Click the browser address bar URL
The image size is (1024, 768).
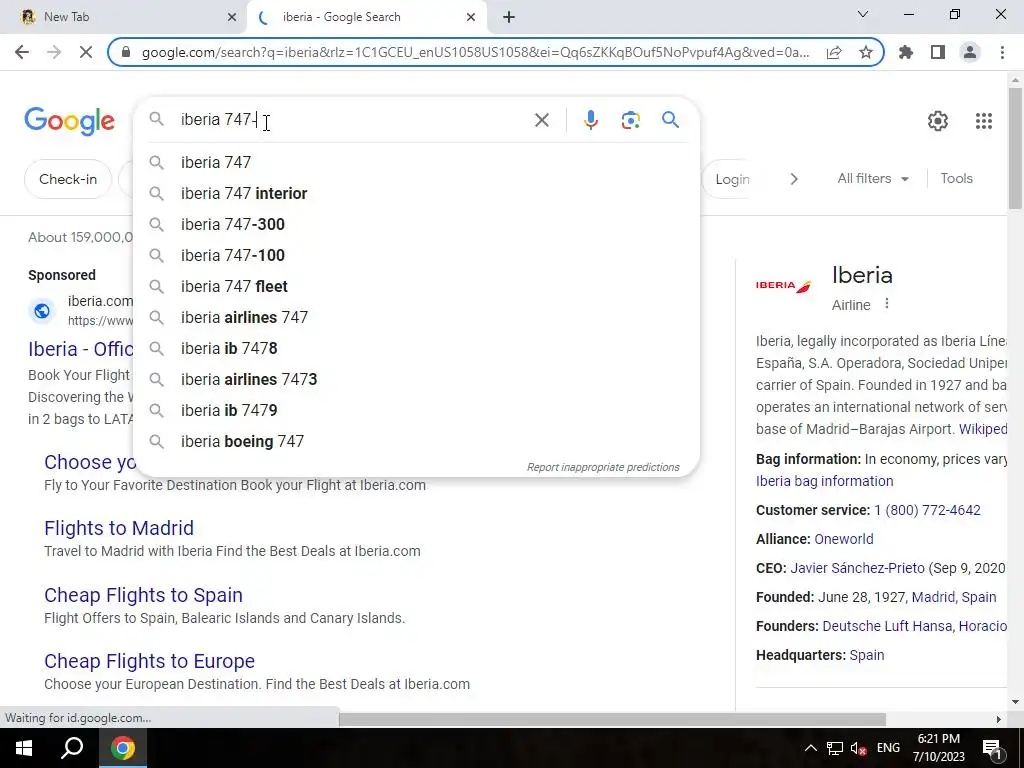click(475, 52)
